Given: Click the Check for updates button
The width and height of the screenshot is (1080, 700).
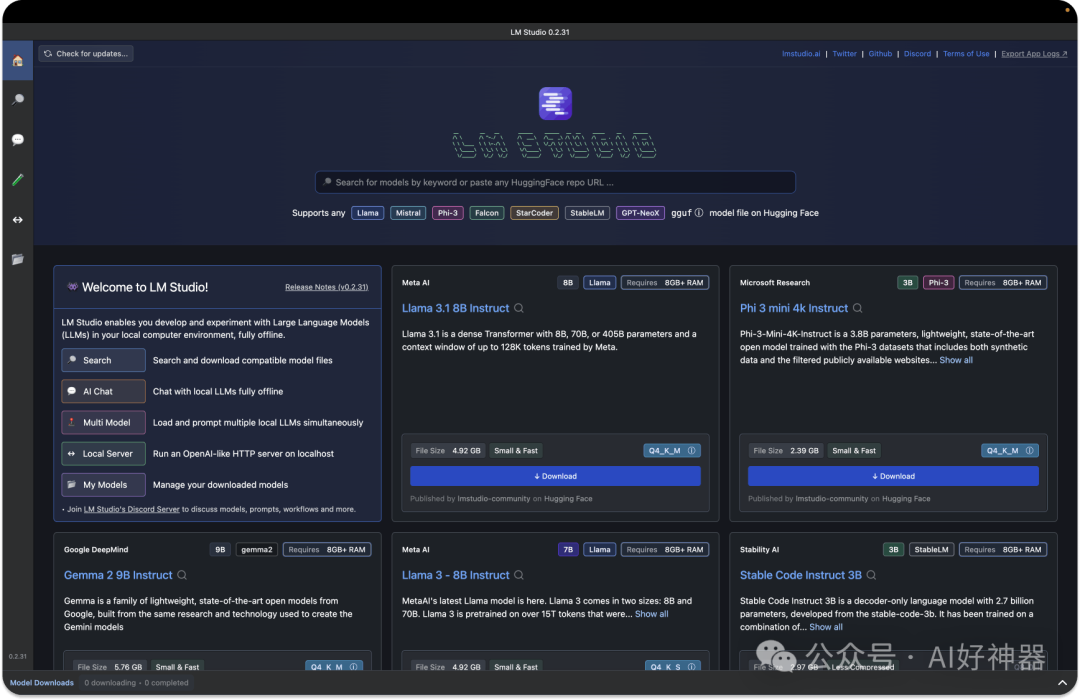Looking at the screenshot, I should (86, 54).
